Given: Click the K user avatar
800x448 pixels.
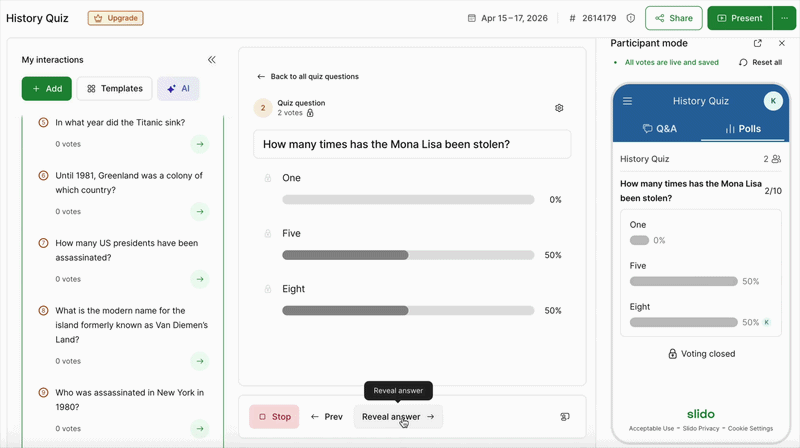Looking at the screenshot, I should pyautogui.click(x=772, y=101).
